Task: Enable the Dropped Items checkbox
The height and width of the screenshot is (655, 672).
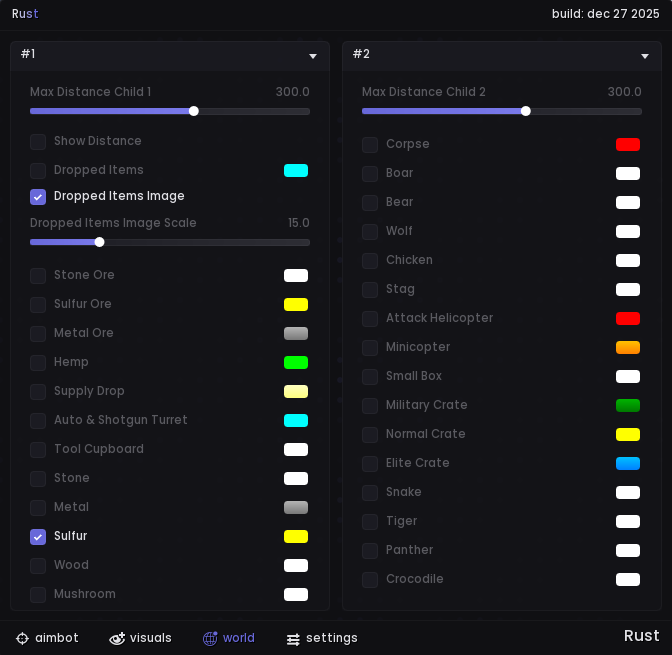Action: tap(38, 171)
